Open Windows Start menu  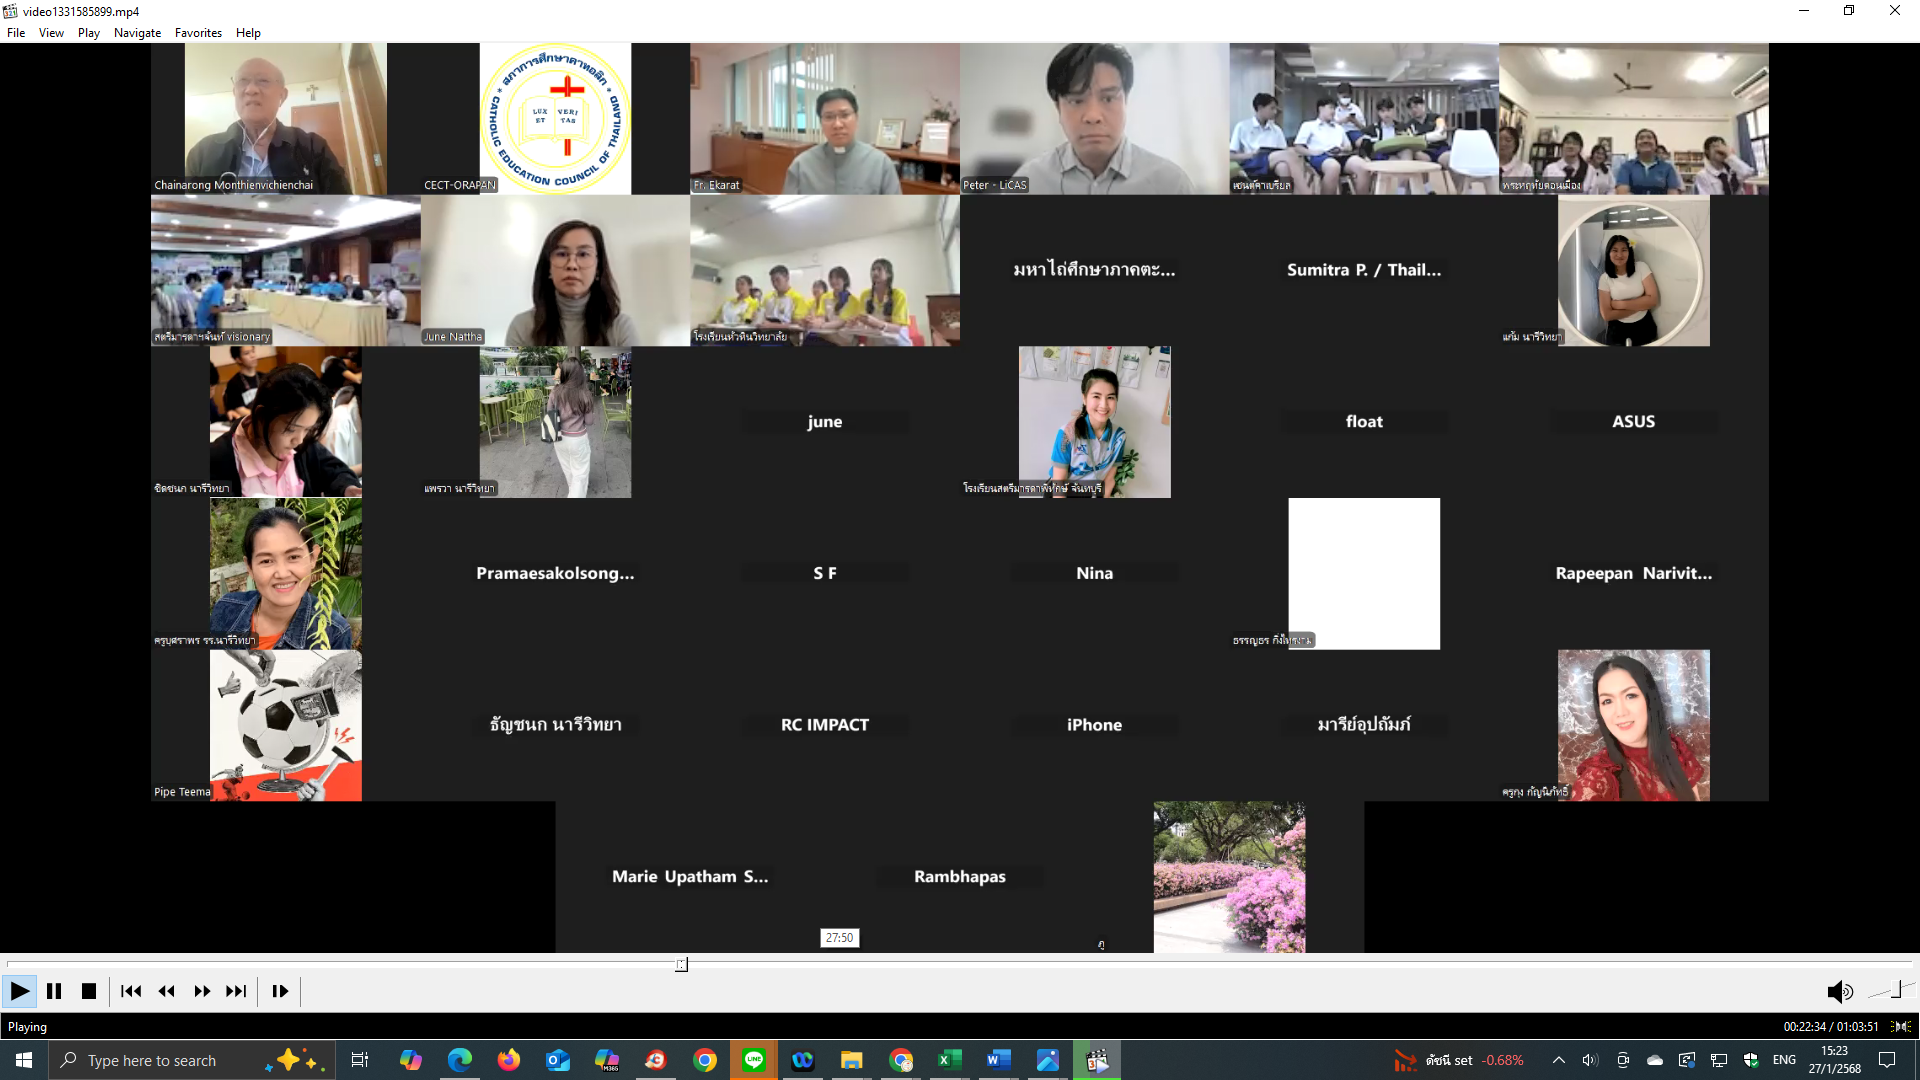coord(24,1060)
